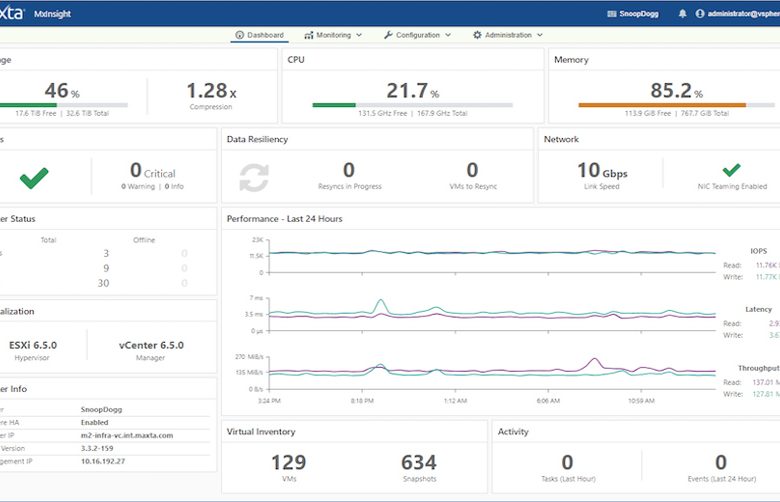Click the Monitoring chart icon
Screen dimensions: 780x502
point(309,35)
